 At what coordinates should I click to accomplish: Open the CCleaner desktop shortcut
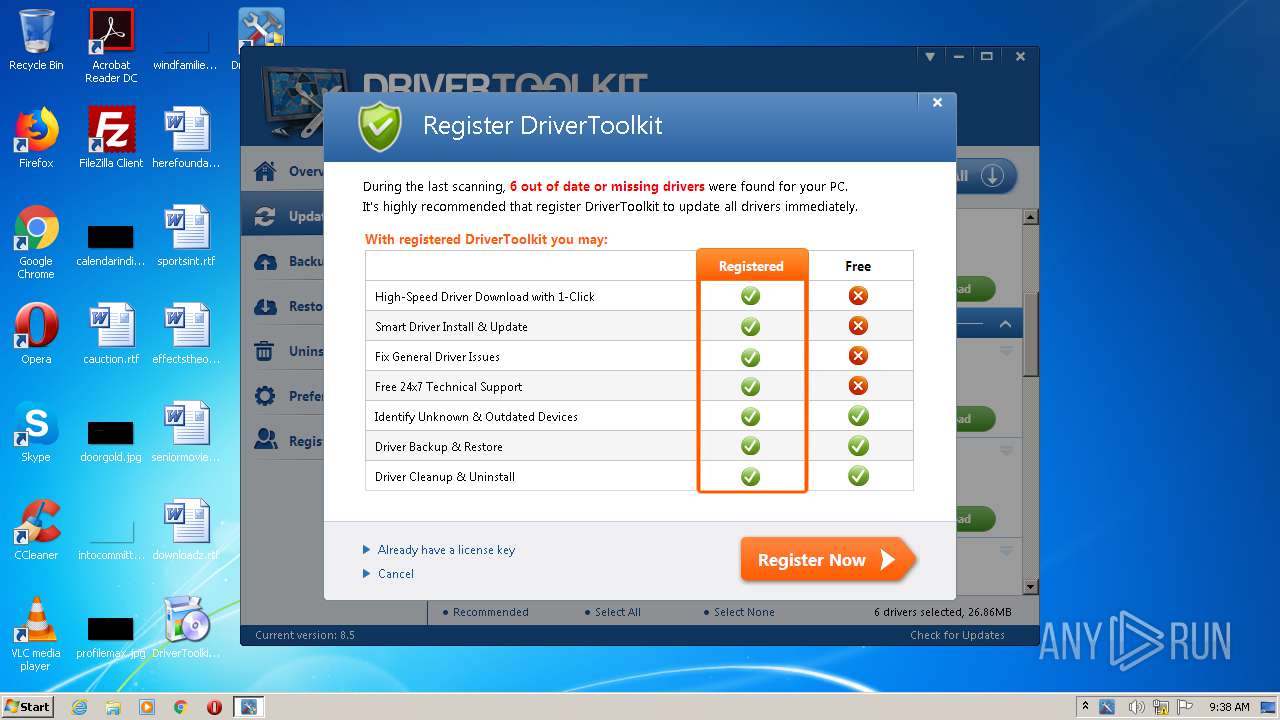pos(36,530)
